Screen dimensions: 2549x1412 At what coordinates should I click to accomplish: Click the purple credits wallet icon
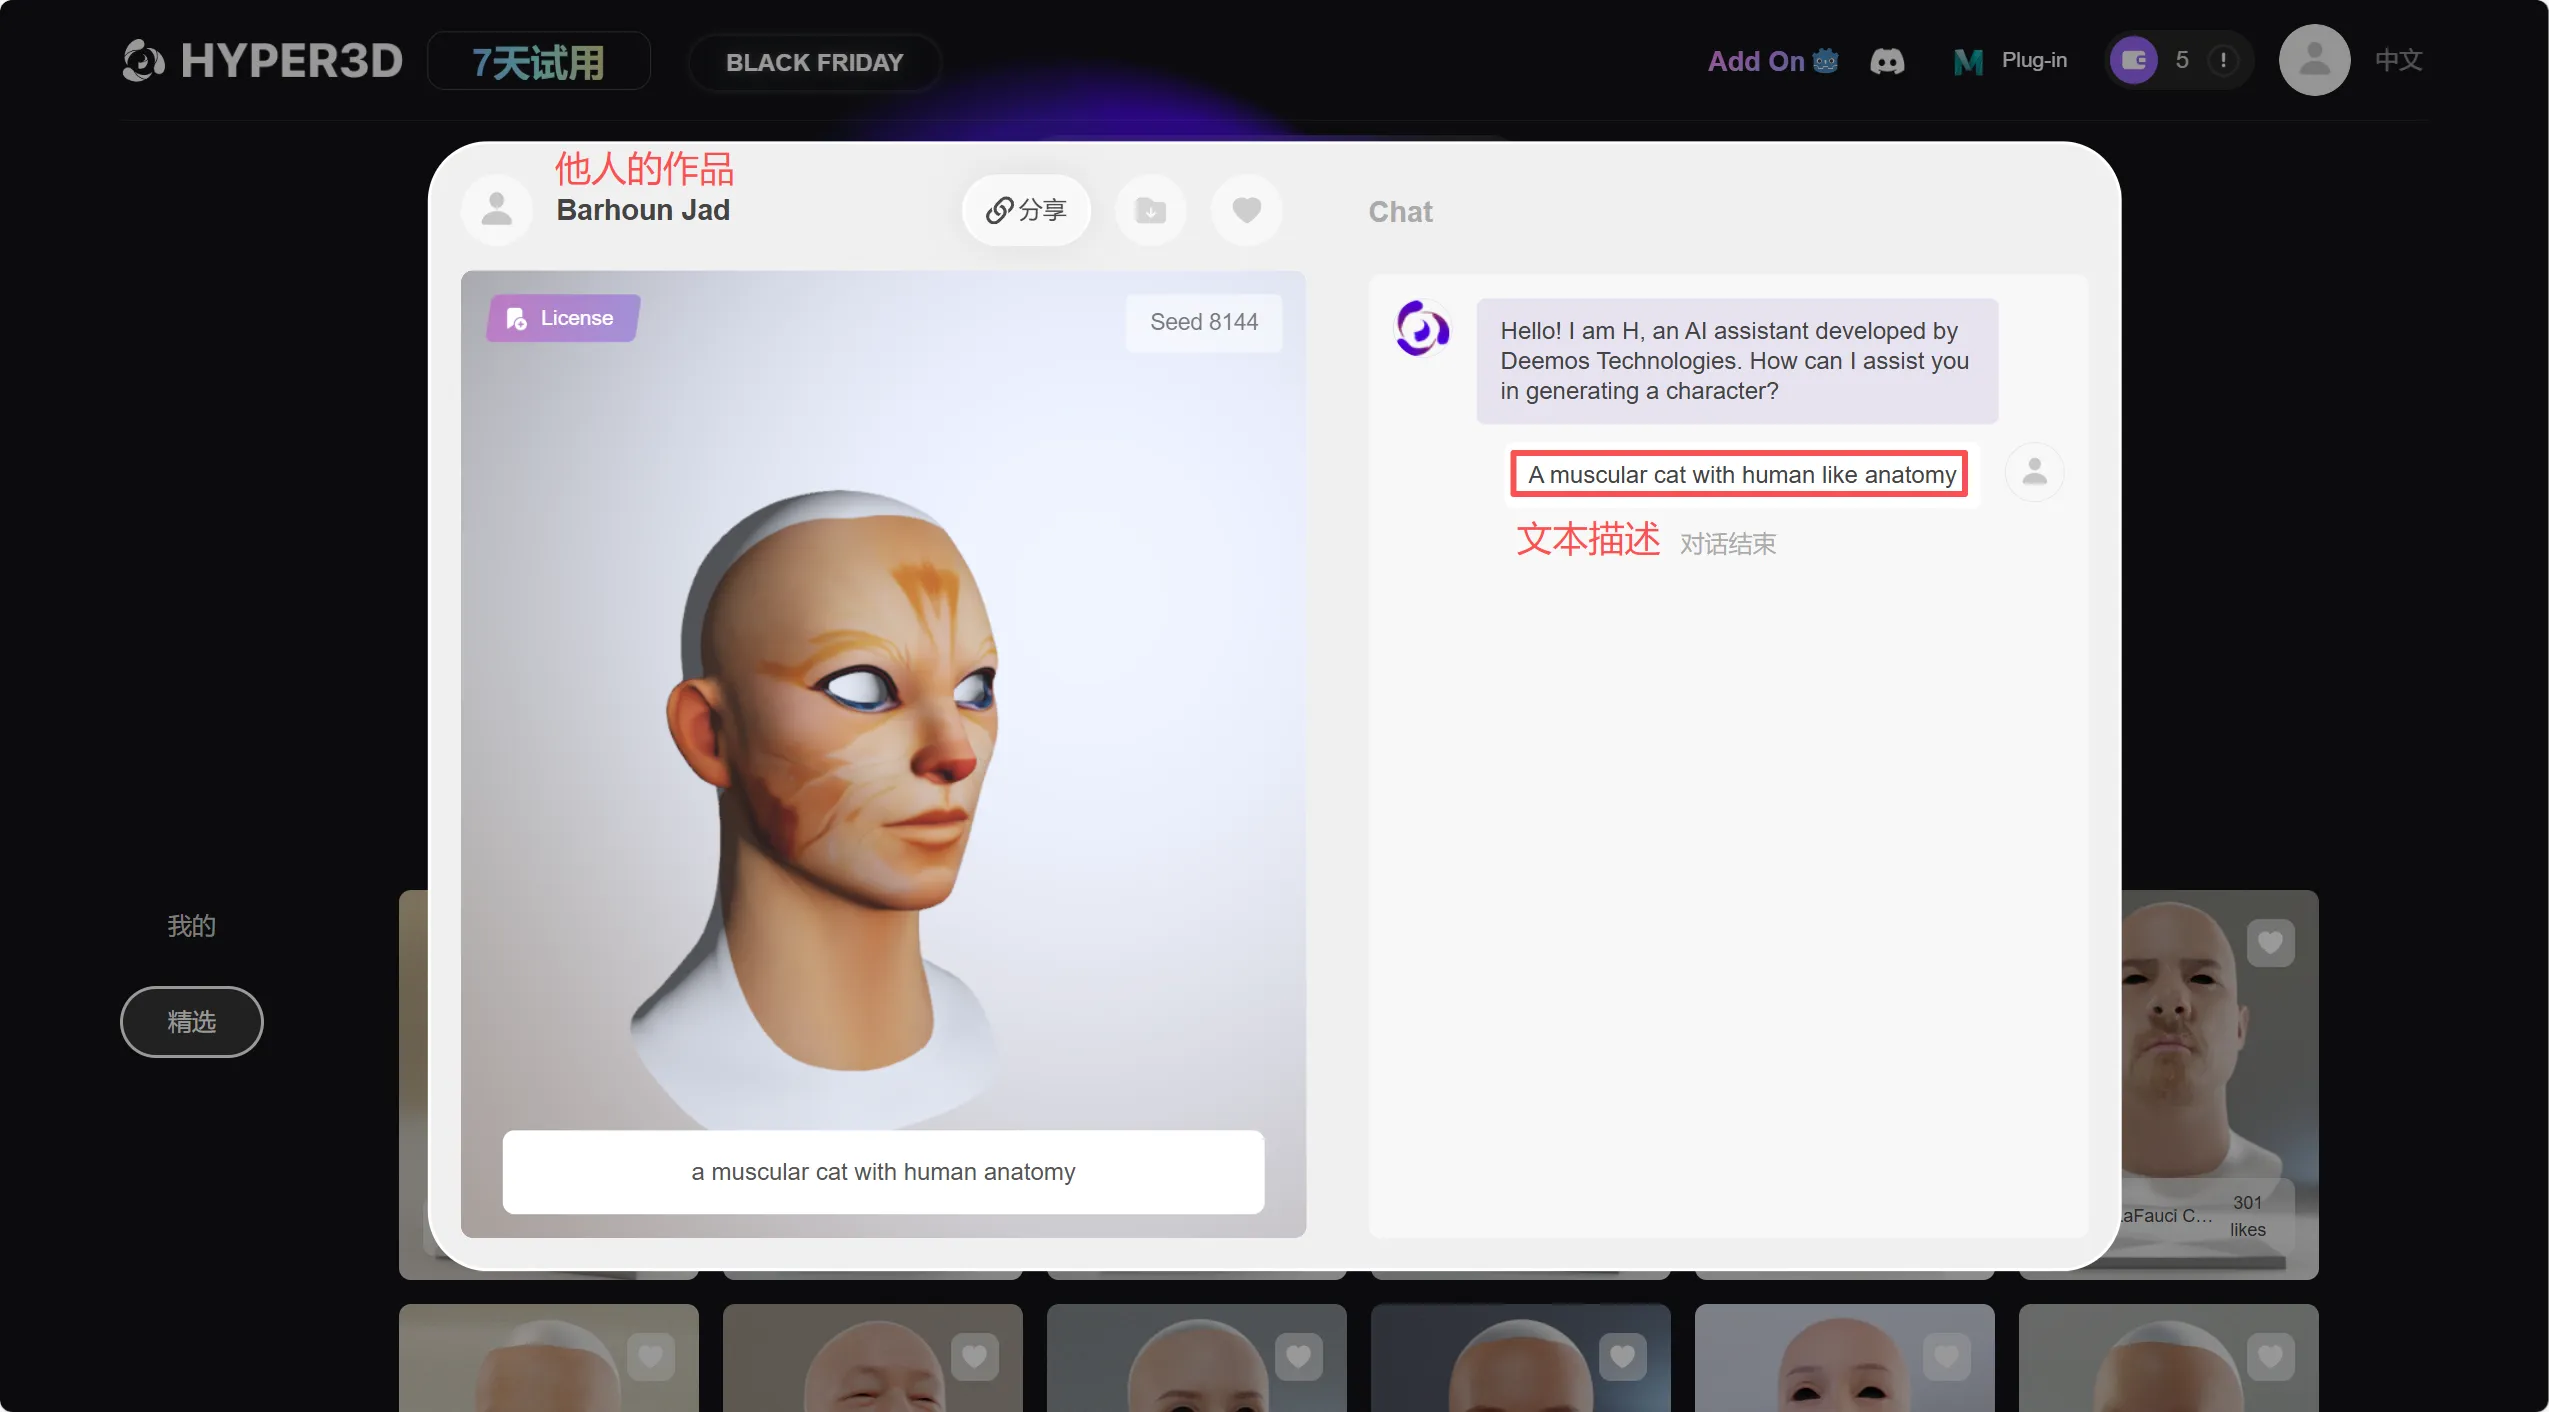pyautogui.click(x=2134, y=60)
